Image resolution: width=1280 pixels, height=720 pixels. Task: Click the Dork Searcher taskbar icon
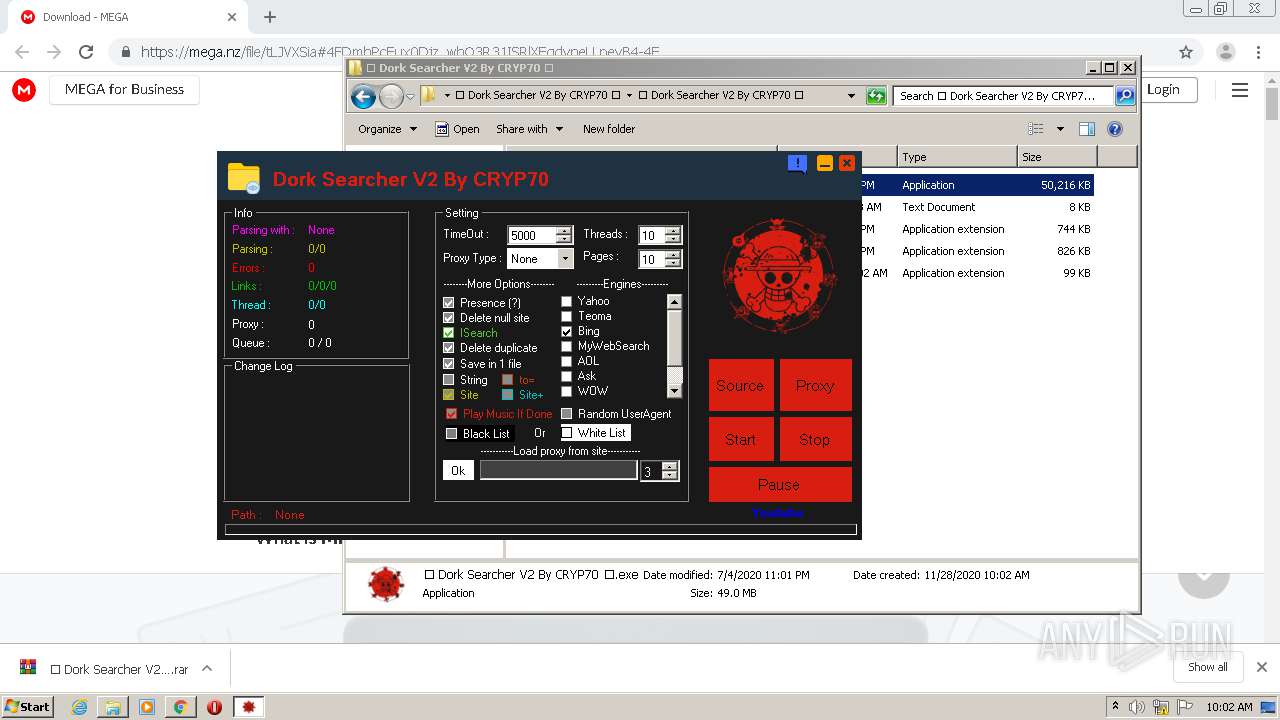point(249,707)
